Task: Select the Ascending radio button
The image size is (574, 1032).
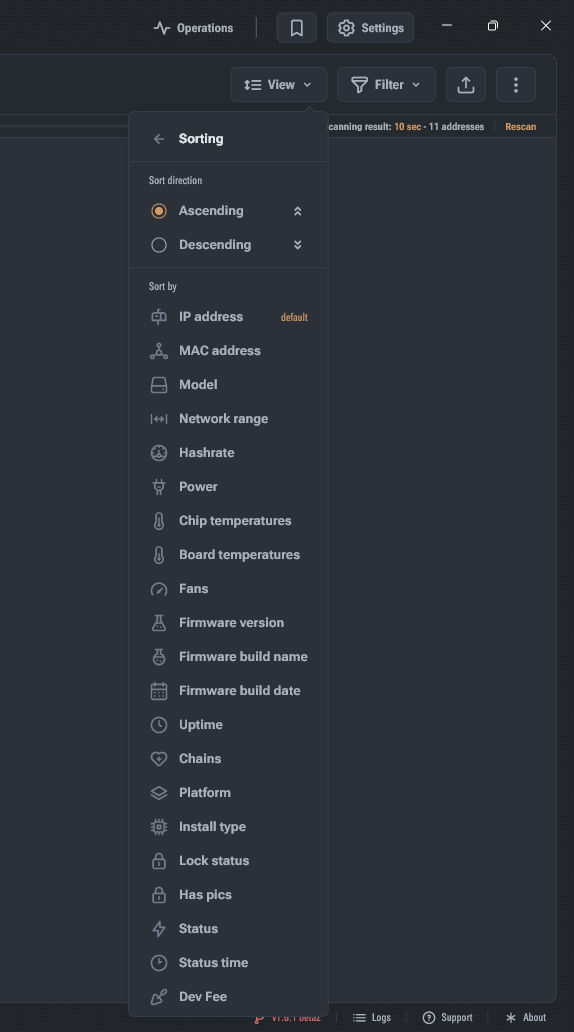Action: (x=159, y=211)
